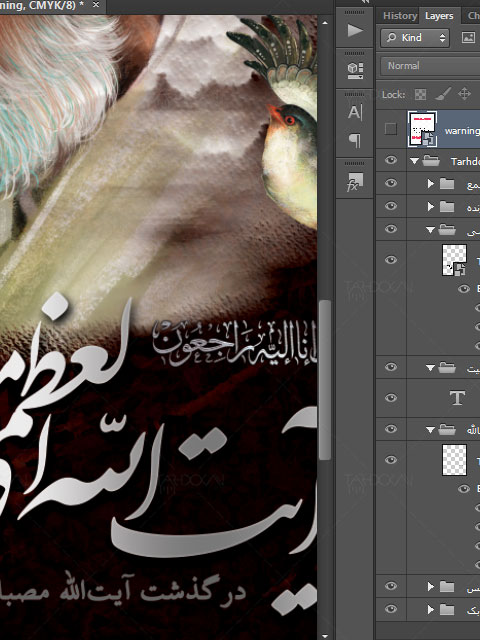The image size is (480, 640).
Task: Select the transparent layer thumbnail in الله group
Action: coord(454,460)
